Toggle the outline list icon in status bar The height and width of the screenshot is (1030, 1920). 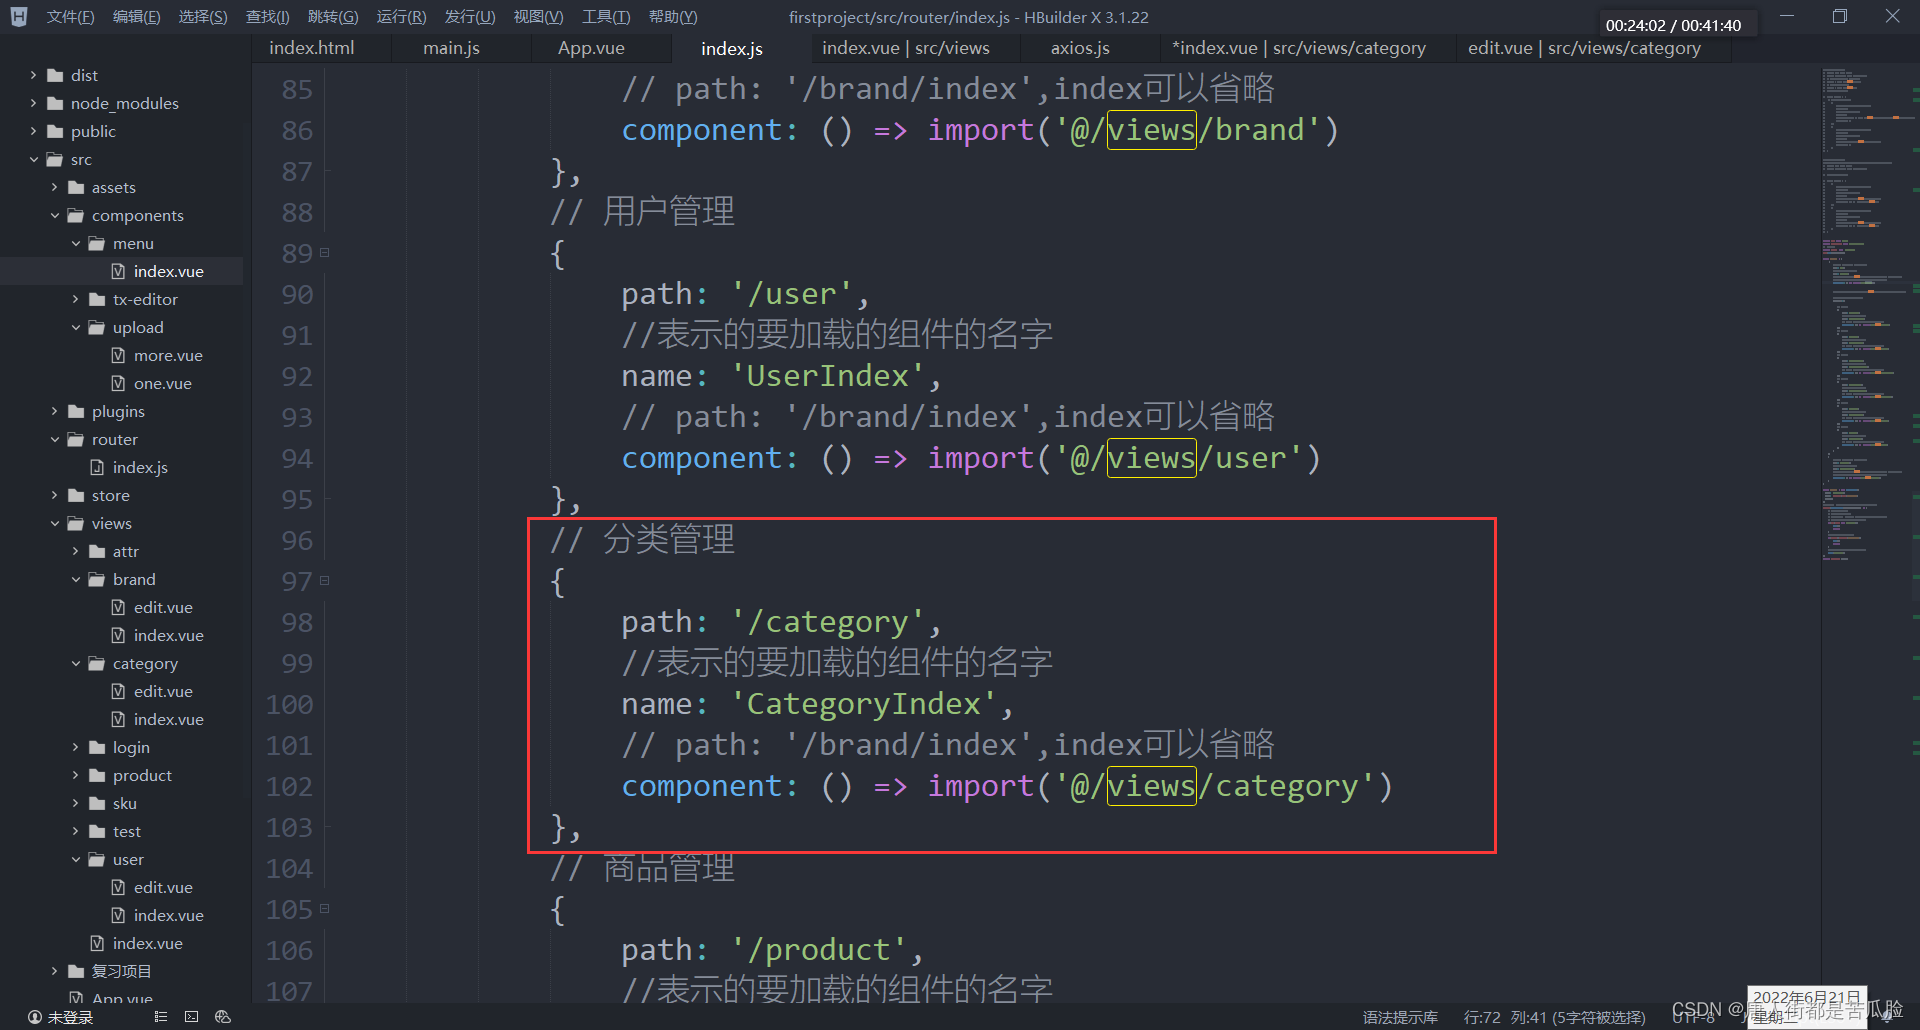160,1017
